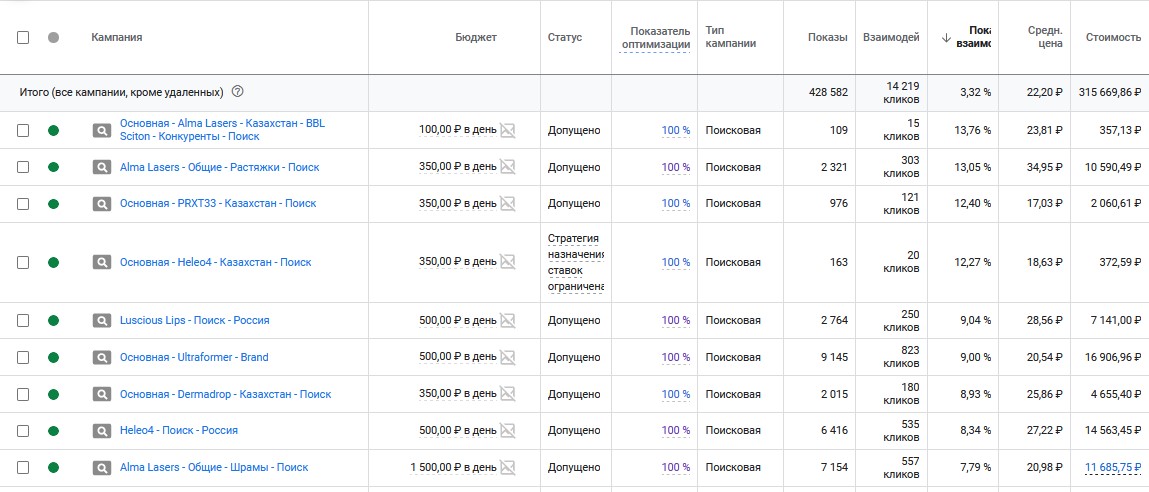The image size is (1149, 492).
Task: Click the help icon next to Итого
Action: 237,92
